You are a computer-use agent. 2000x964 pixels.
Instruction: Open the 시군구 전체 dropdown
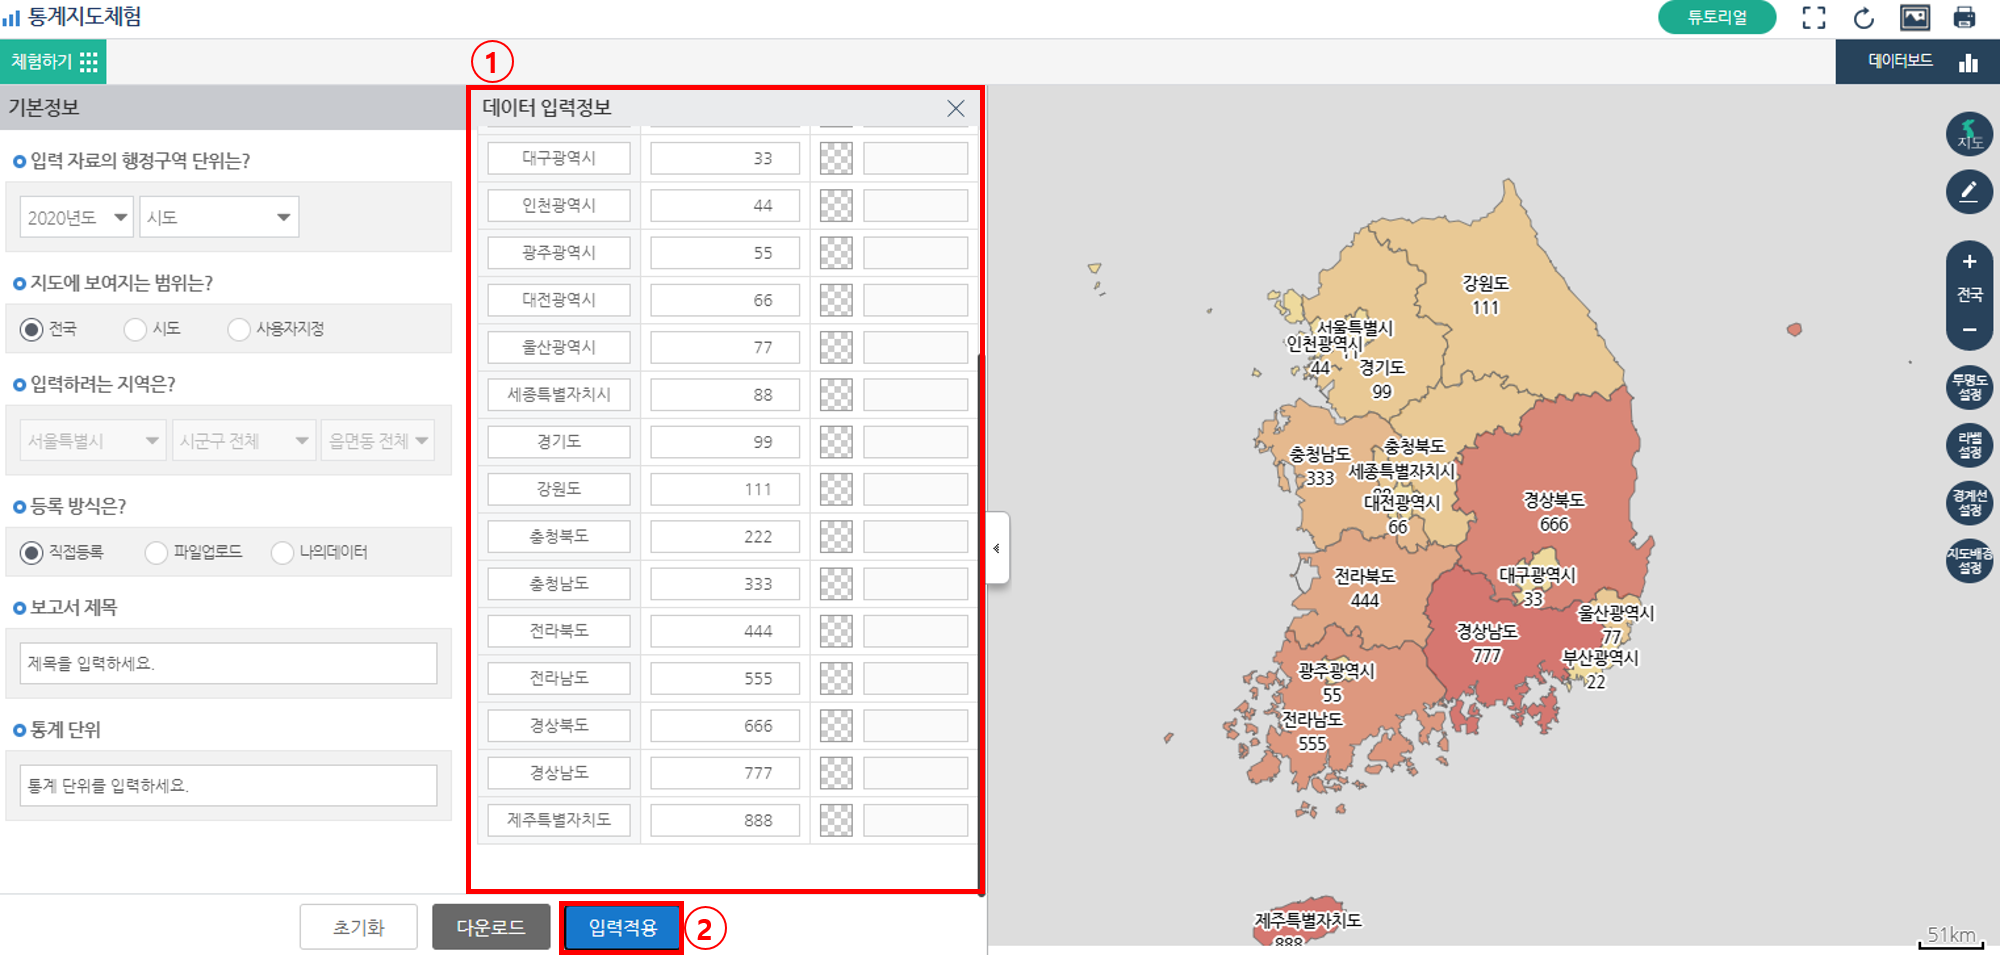point(243,440)
